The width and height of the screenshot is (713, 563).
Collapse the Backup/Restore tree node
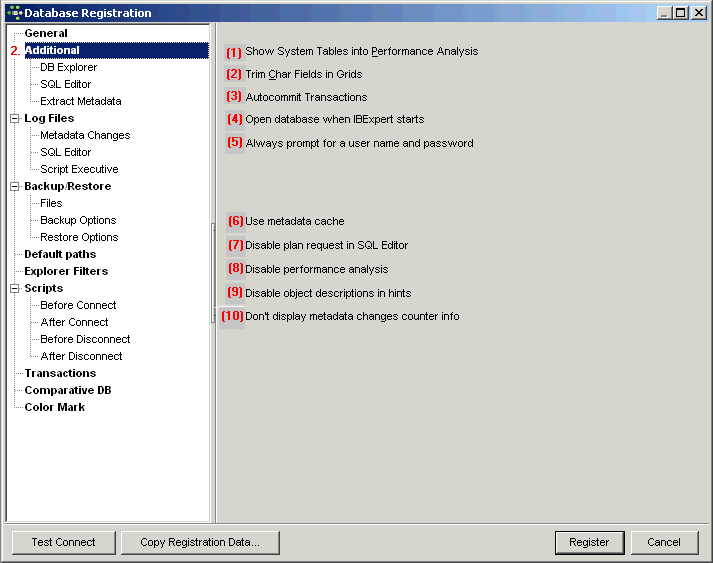pyautogui.click(x=15, y=186)
